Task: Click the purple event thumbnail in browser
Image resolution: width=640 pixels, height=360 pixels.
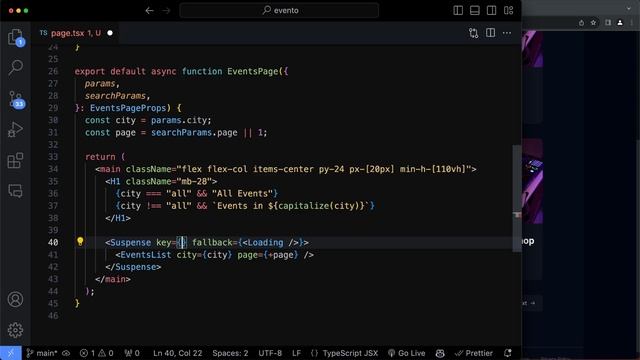Action: [532, 181]
